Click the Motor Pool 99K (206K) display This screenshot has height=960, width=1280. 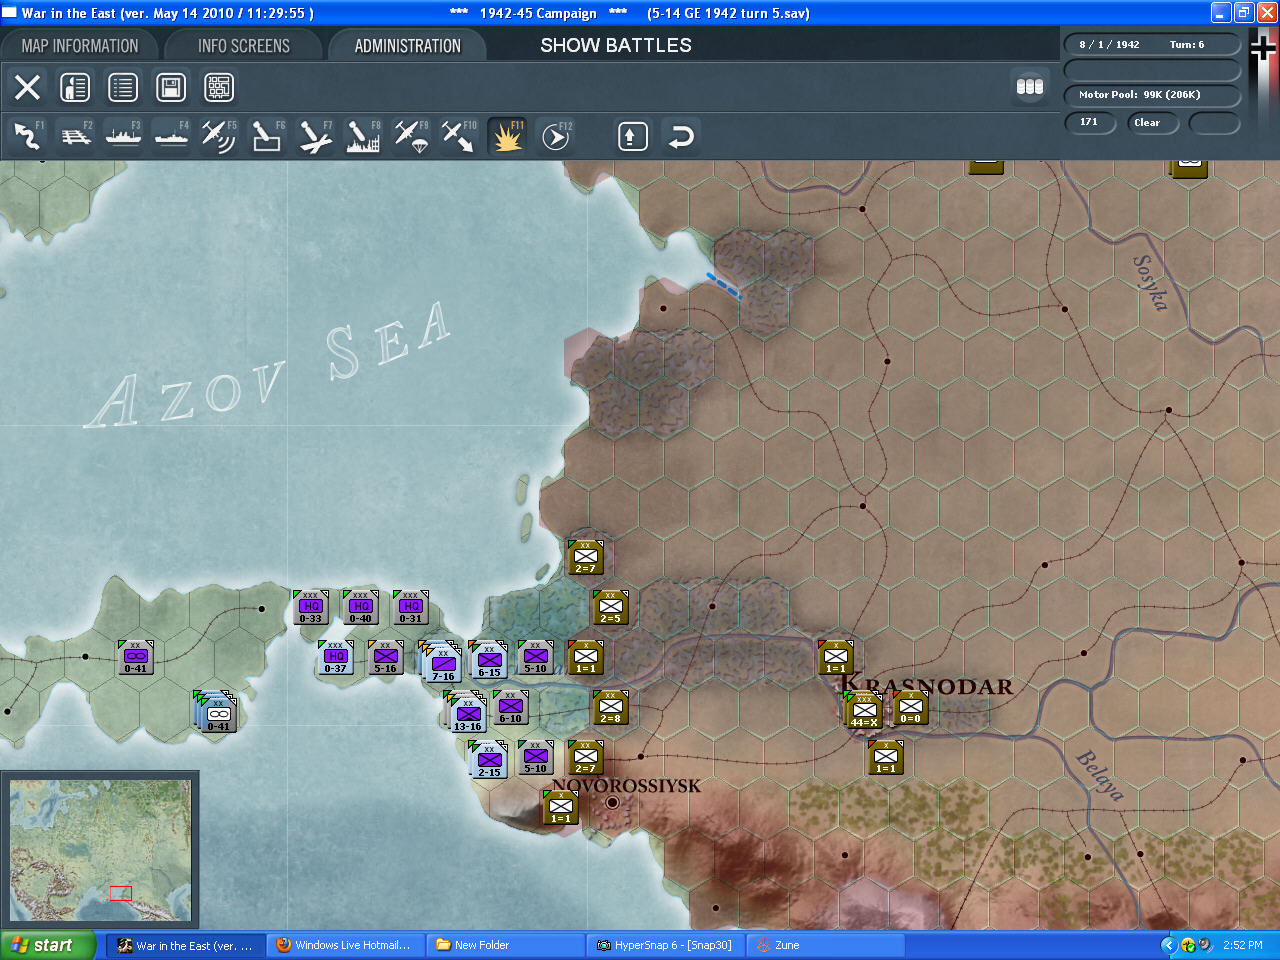[1152, 95]
